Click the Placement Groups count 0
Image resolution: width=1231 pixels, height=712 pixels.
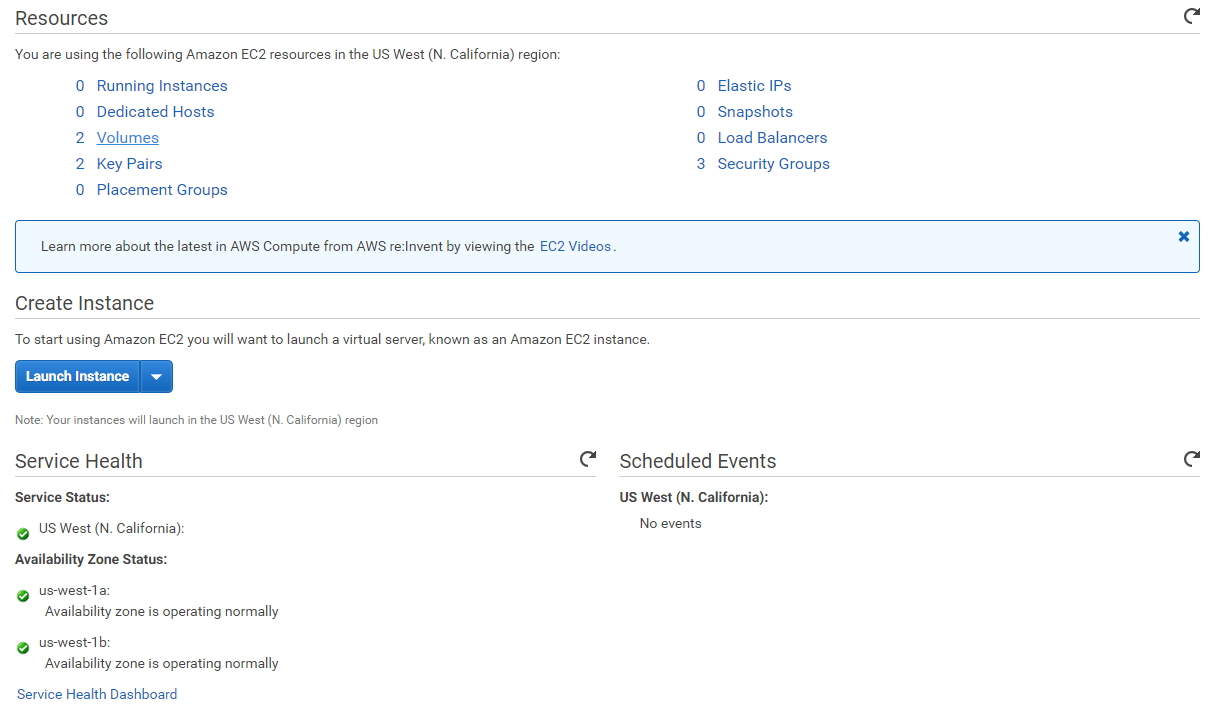pos(80,190)
